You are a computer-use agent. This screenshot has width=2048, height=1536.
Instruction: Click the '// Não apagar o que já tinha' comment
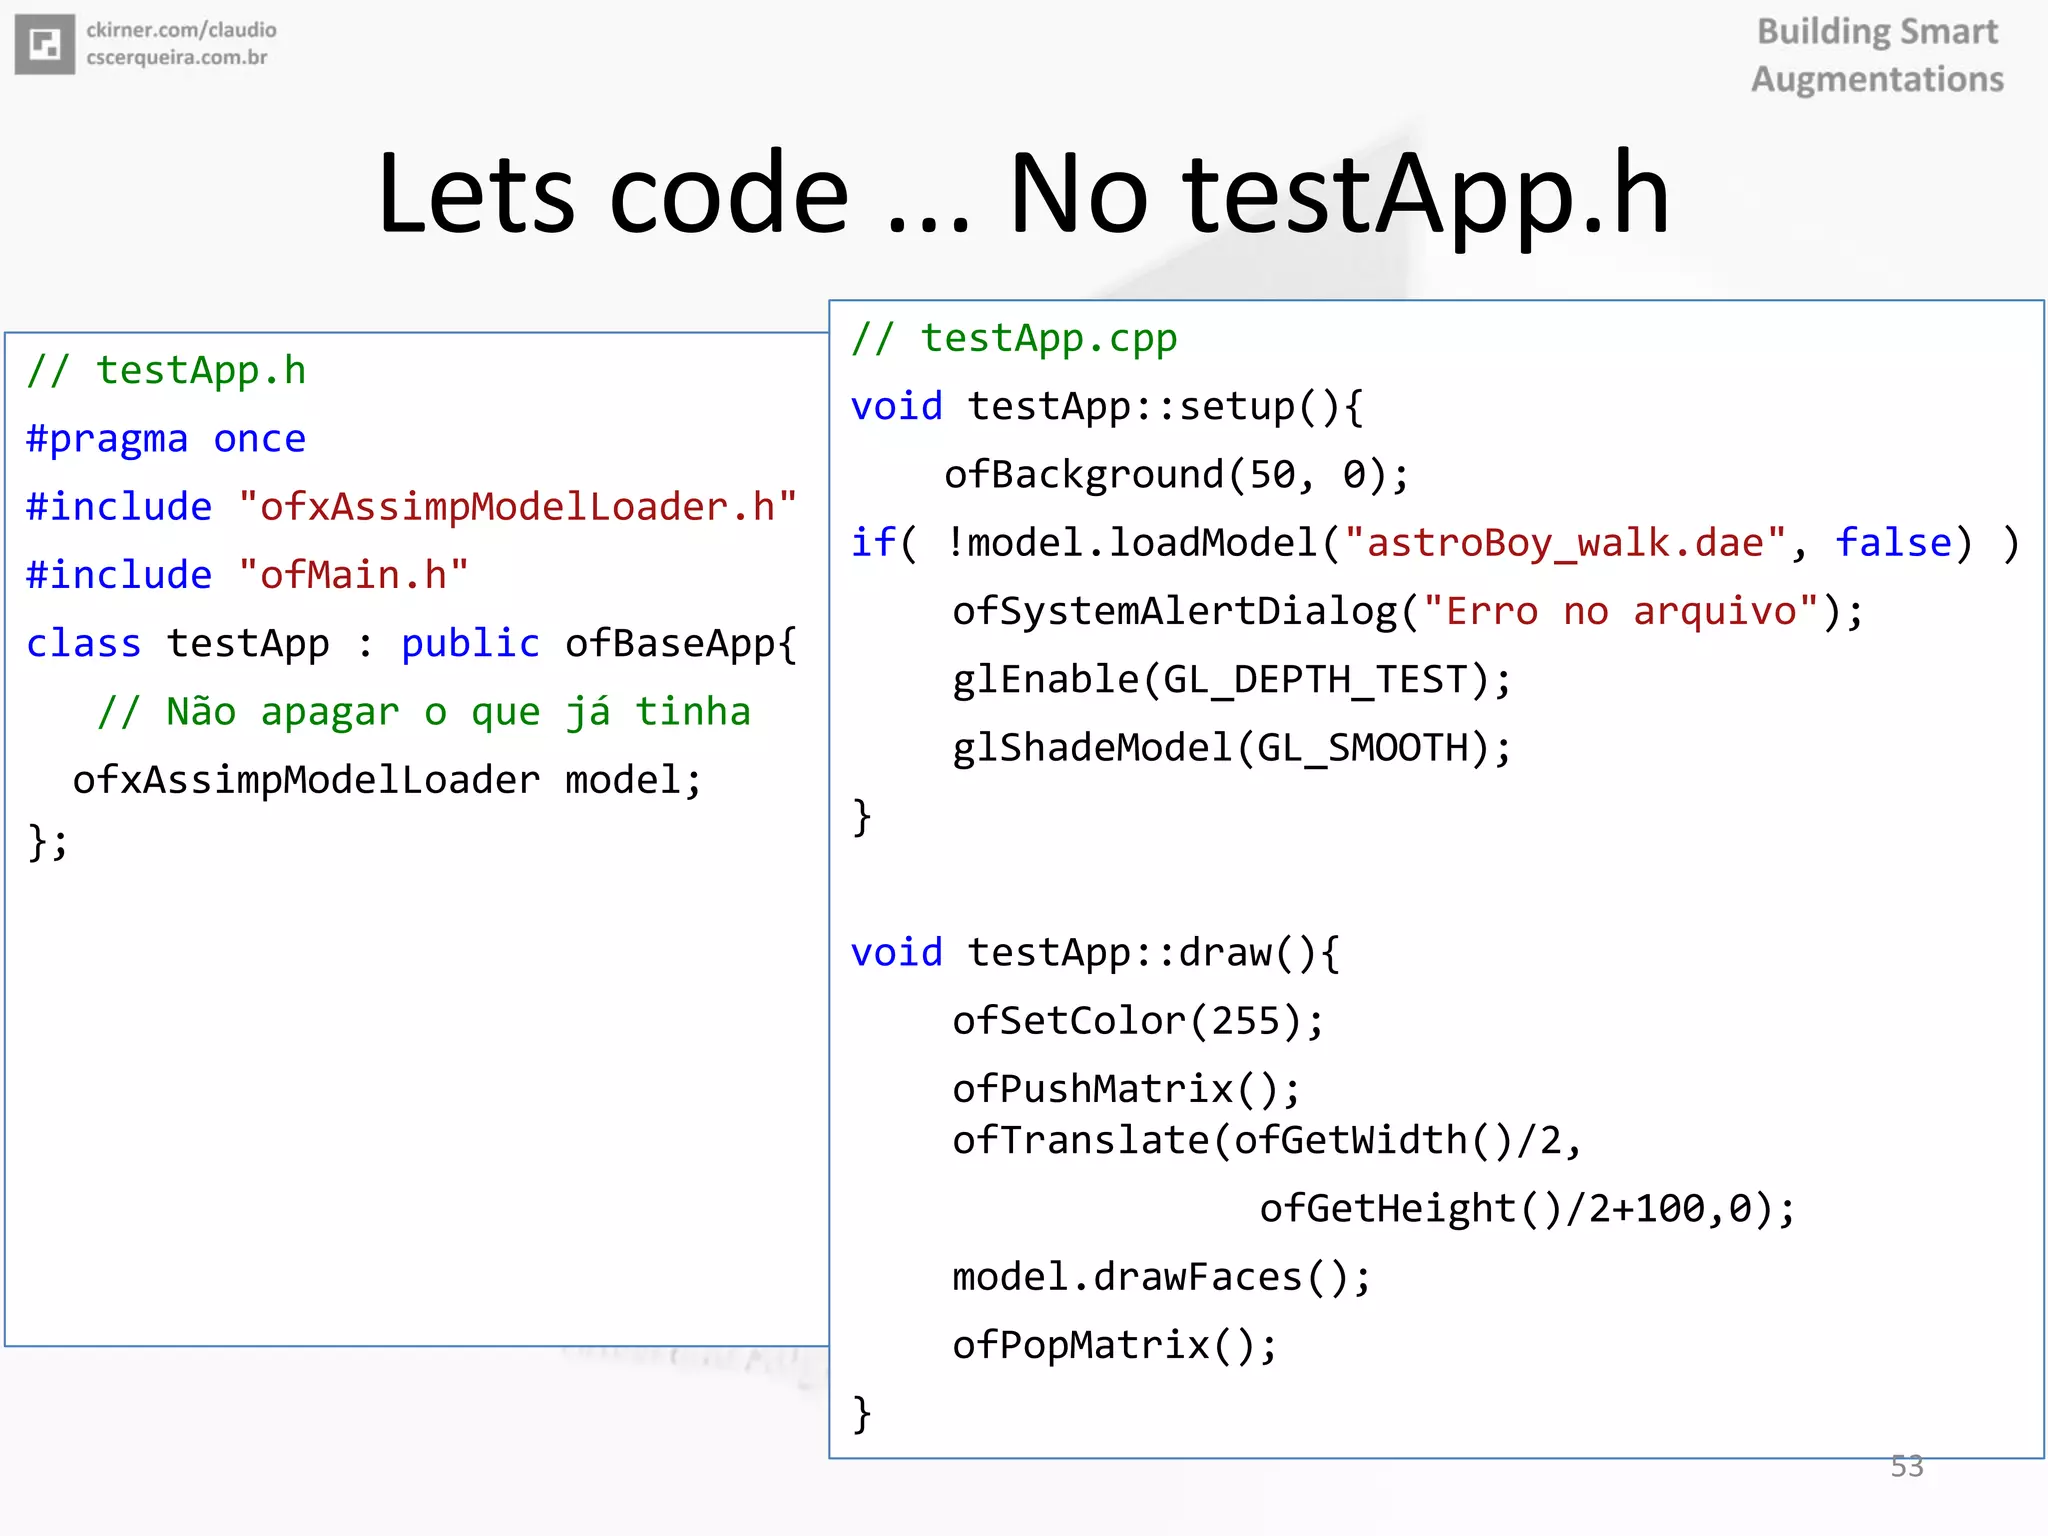coord(424,712)
